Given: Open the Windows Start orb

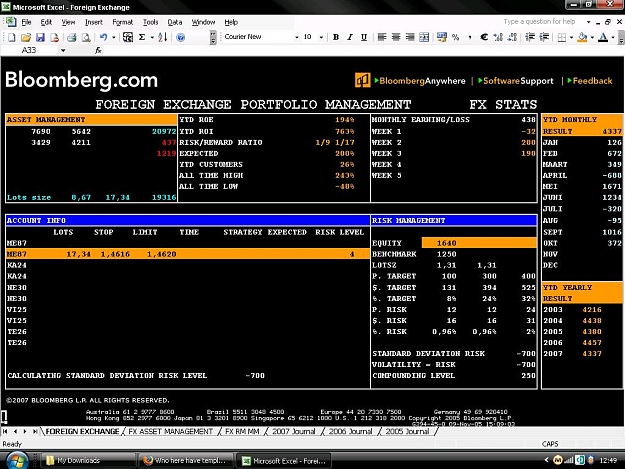Looking at the screenshot, I should [x=17, y=461].
